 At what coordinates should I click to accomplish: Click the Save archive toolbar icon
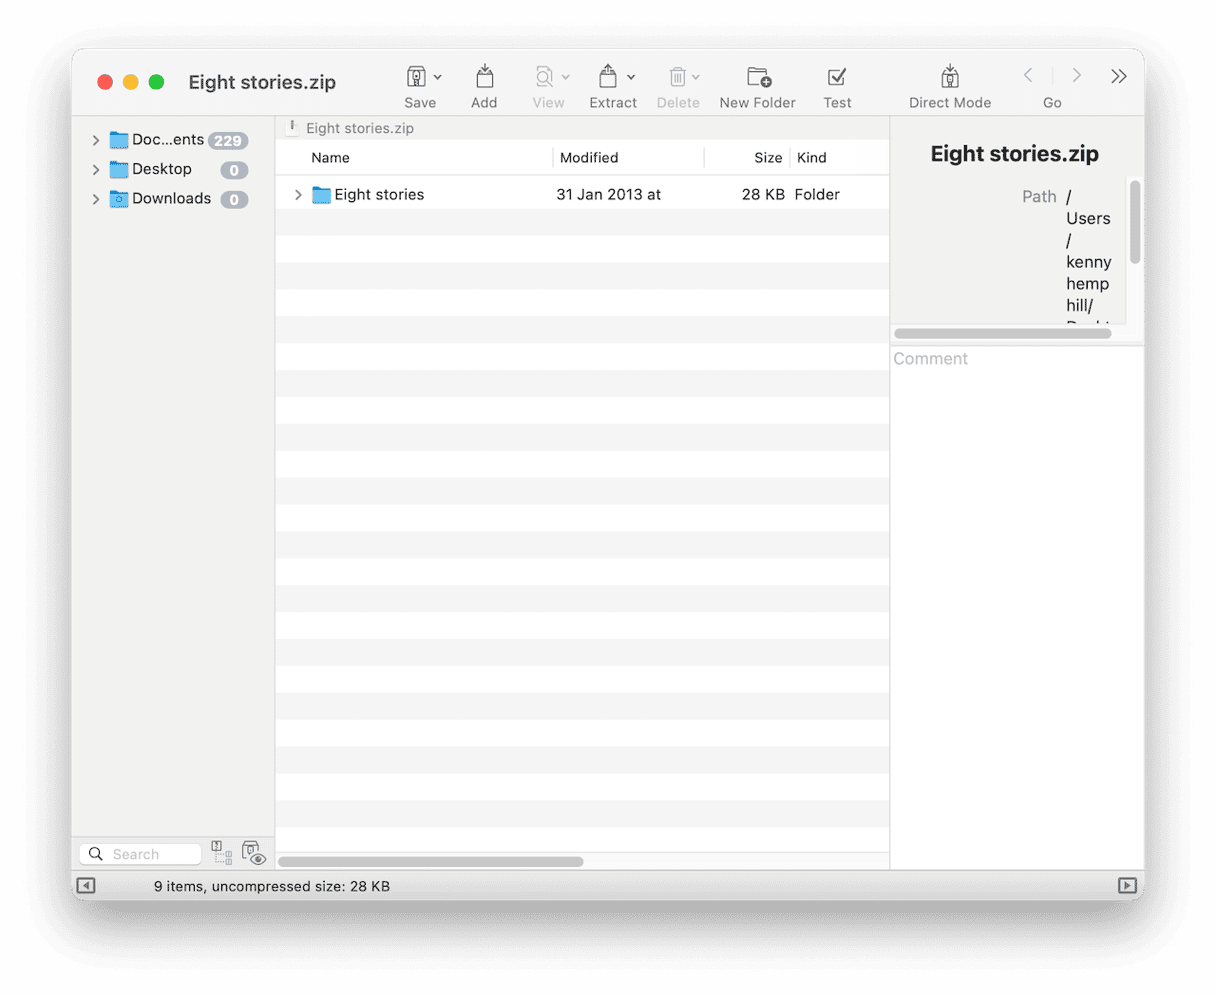(x=416, y=77)
